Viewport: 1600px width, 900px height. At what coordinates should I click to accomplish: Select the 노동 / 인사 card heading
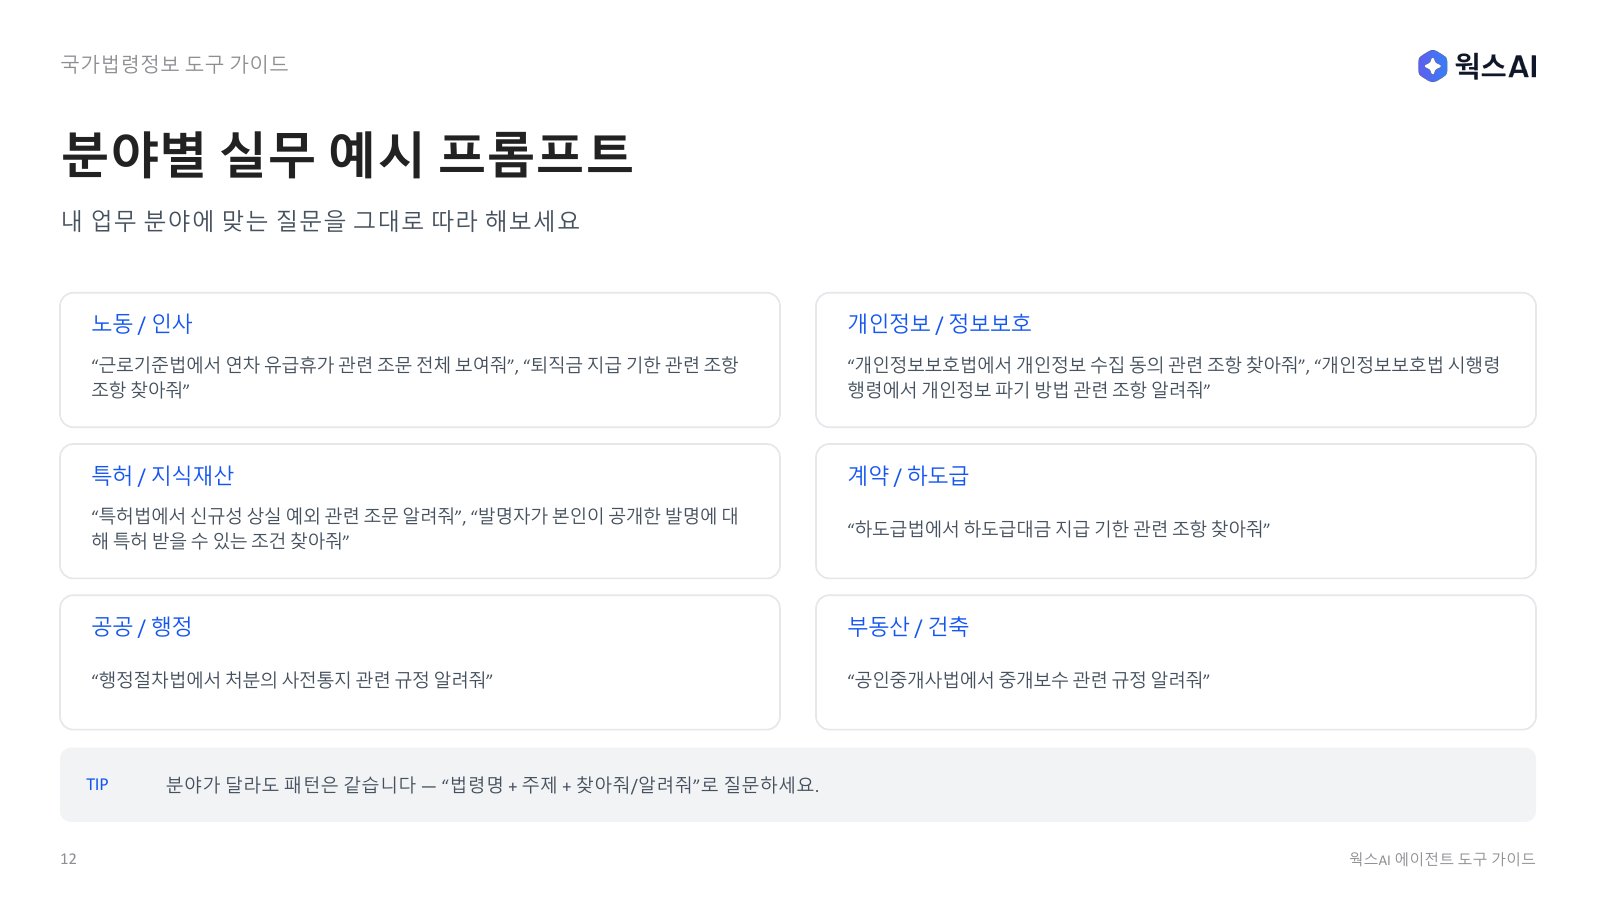(x=141, y=323)
